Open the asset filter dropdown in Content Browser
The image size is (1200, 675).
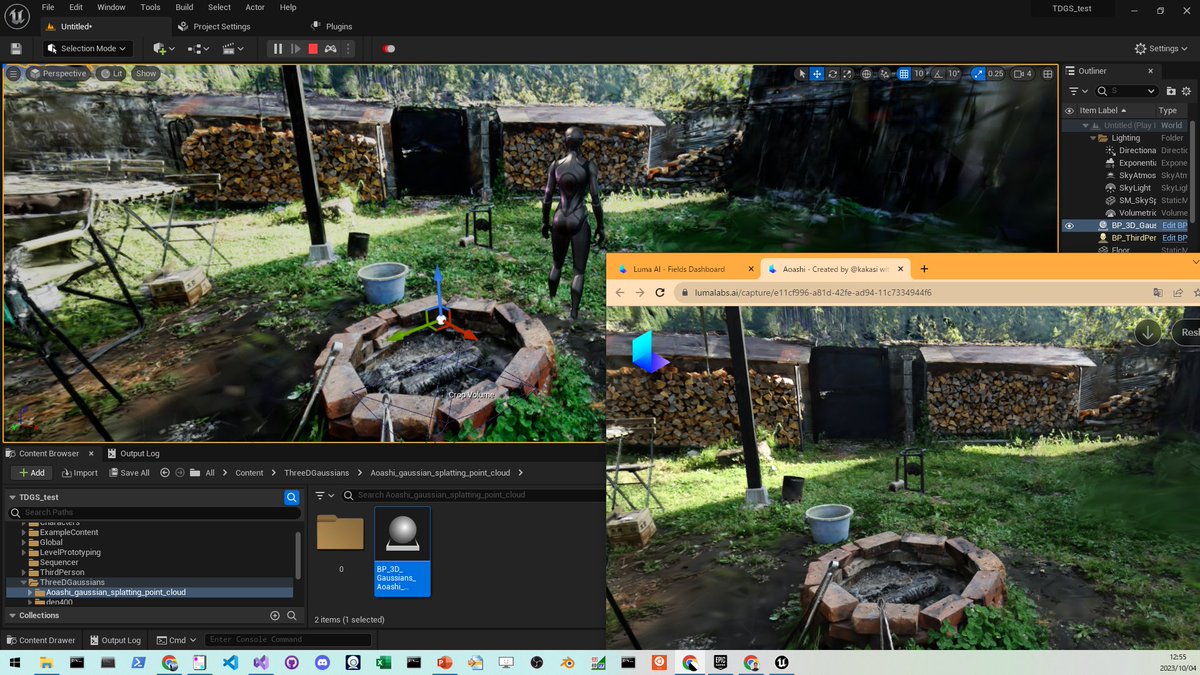click(x=324, y=495)
